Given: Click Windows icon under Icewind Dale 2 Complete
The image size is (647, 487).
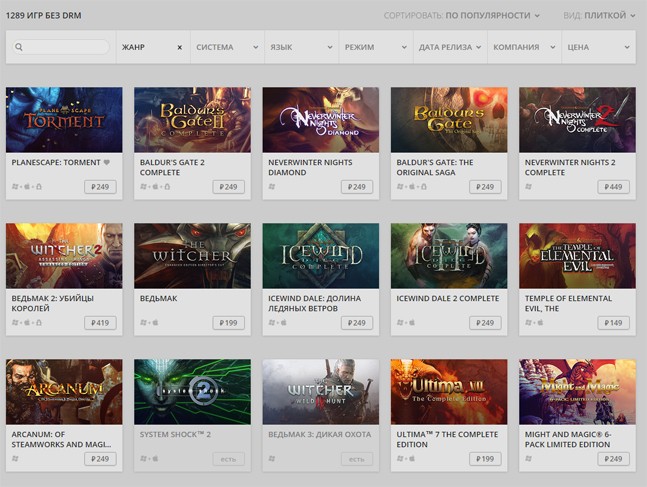Looking at the screenshot, I should (x=400, y=322).
